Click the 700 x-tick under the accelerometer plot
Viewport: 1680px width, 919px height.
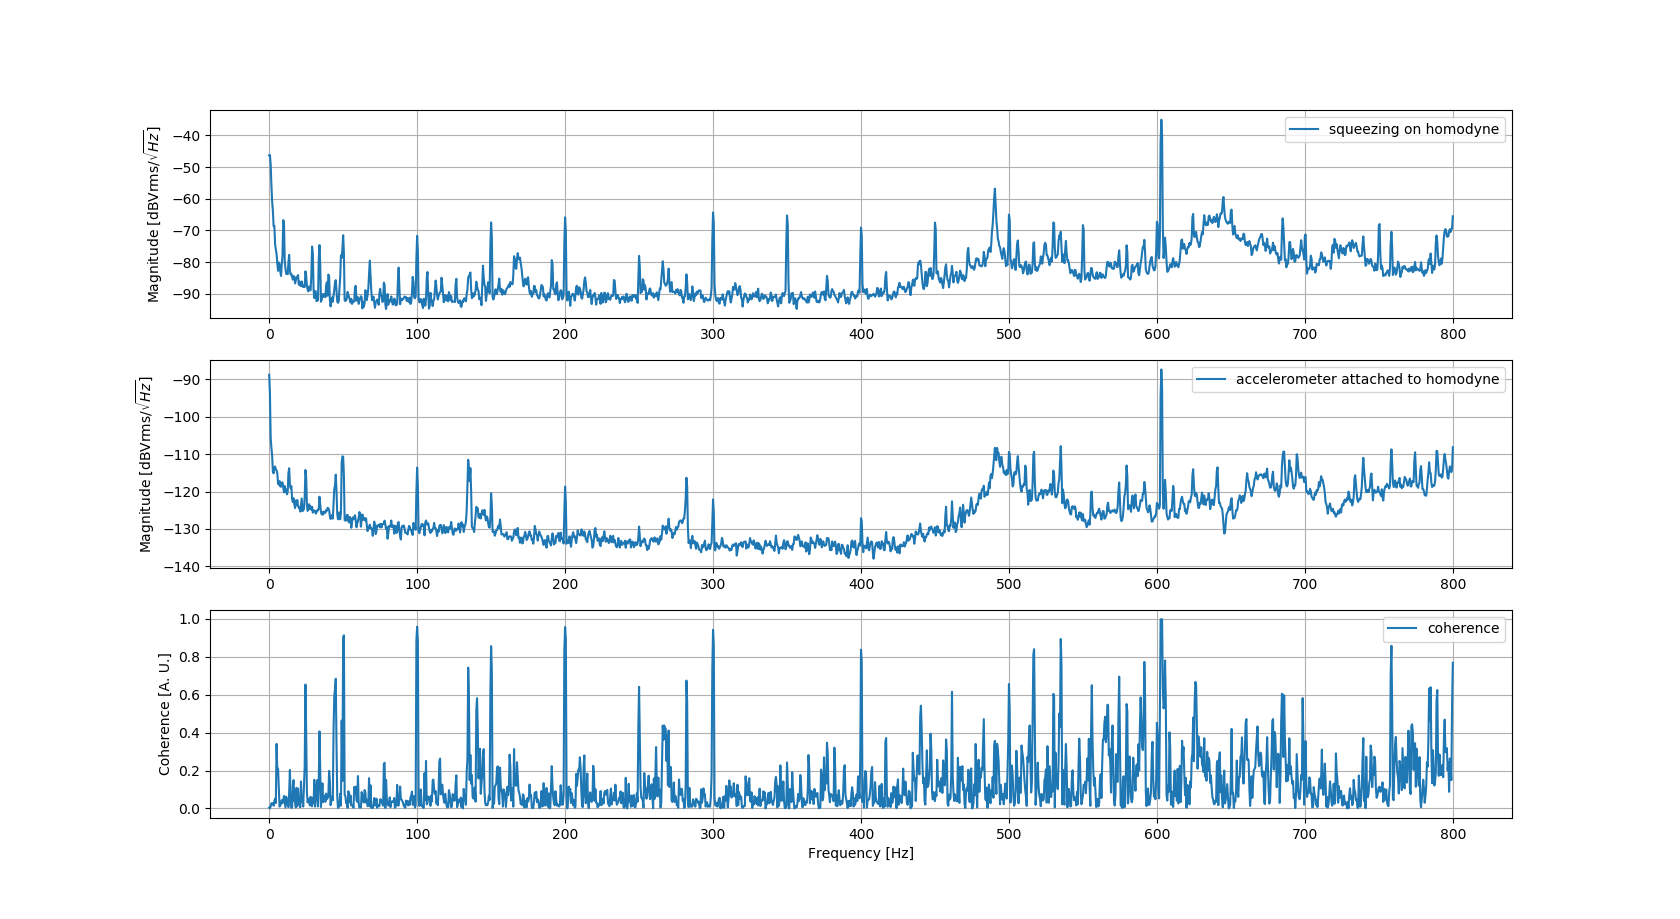pyautogui.click(x=1305, y=584)
